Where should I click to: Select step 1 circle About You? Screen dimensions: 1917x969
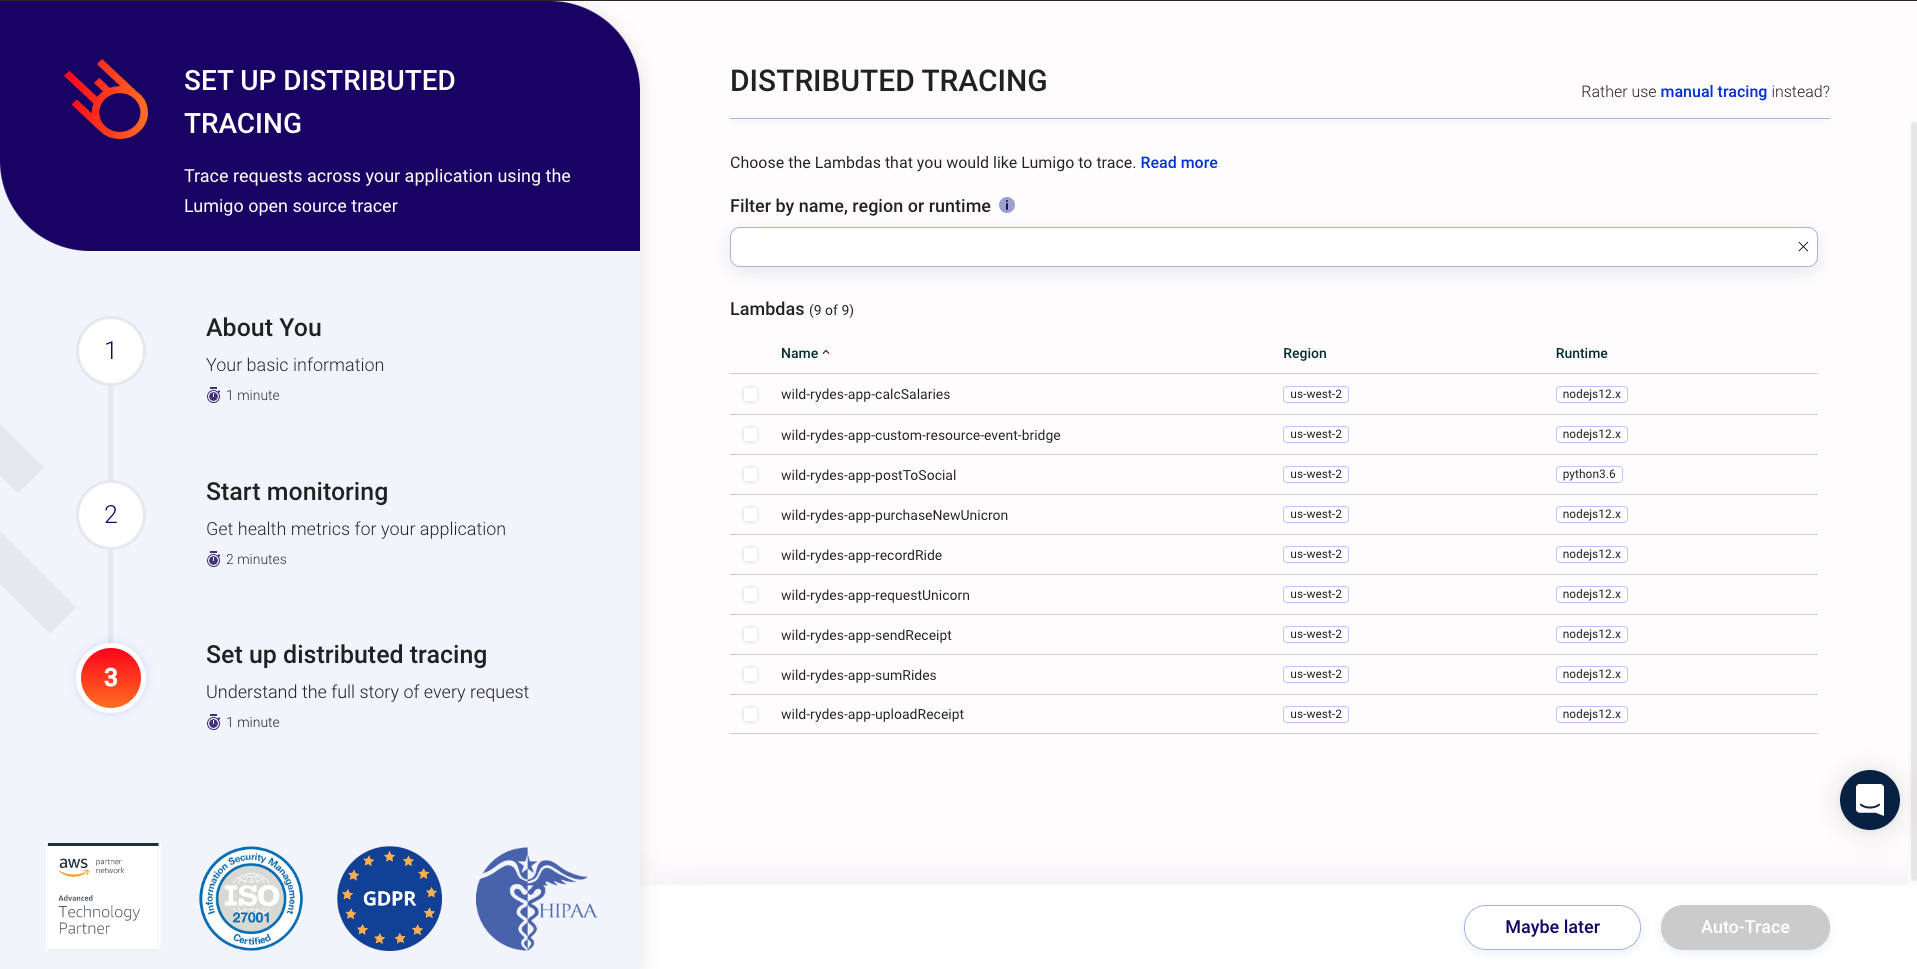point(111,351)
